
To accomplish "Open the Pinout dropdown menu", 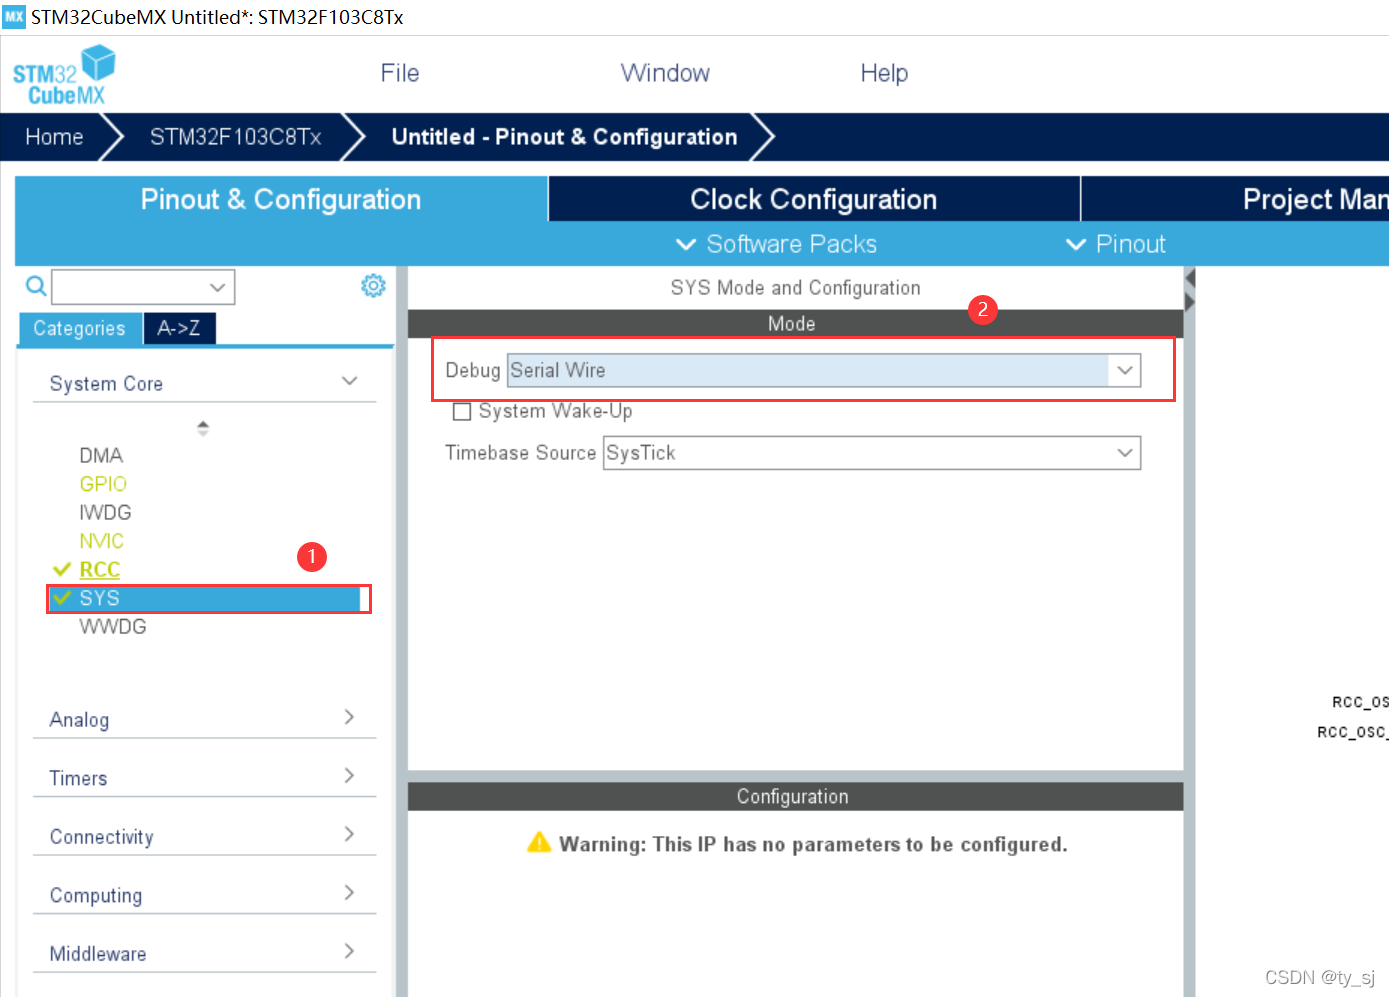I will (x=1116, y=244).
